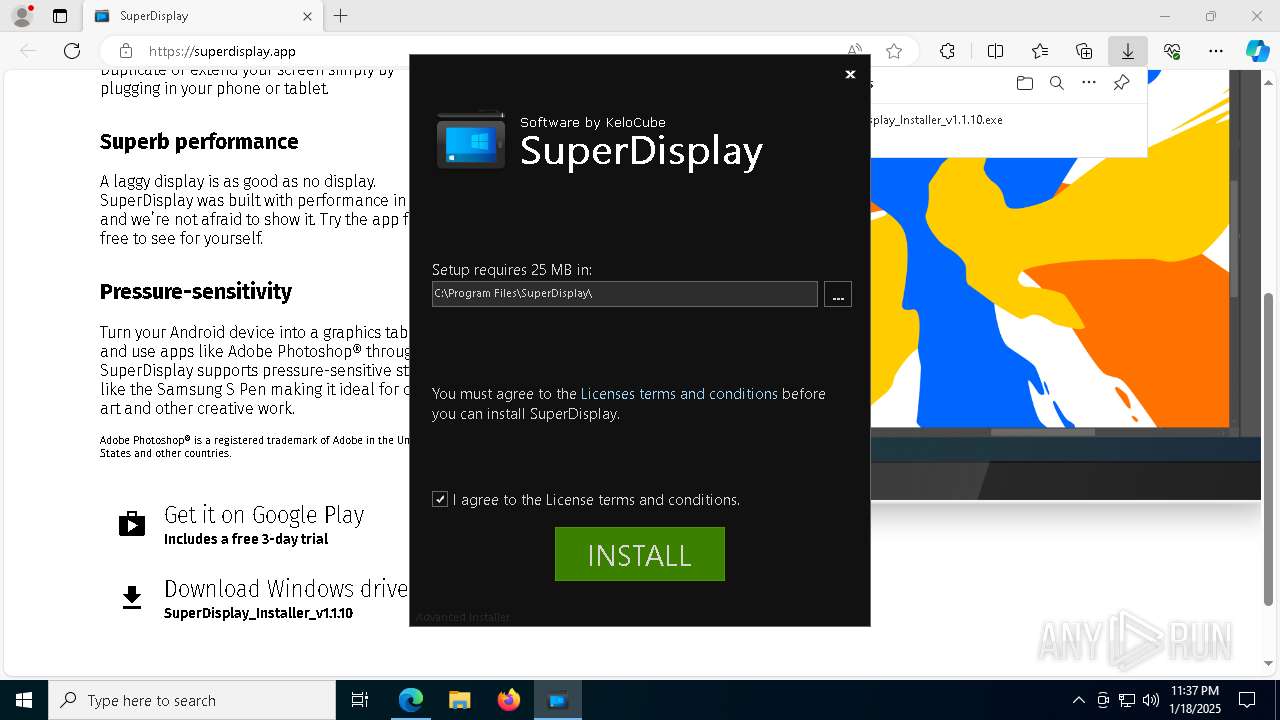The image size is (1280, 720).
Task: View site information lock icon
Action: 126,51
